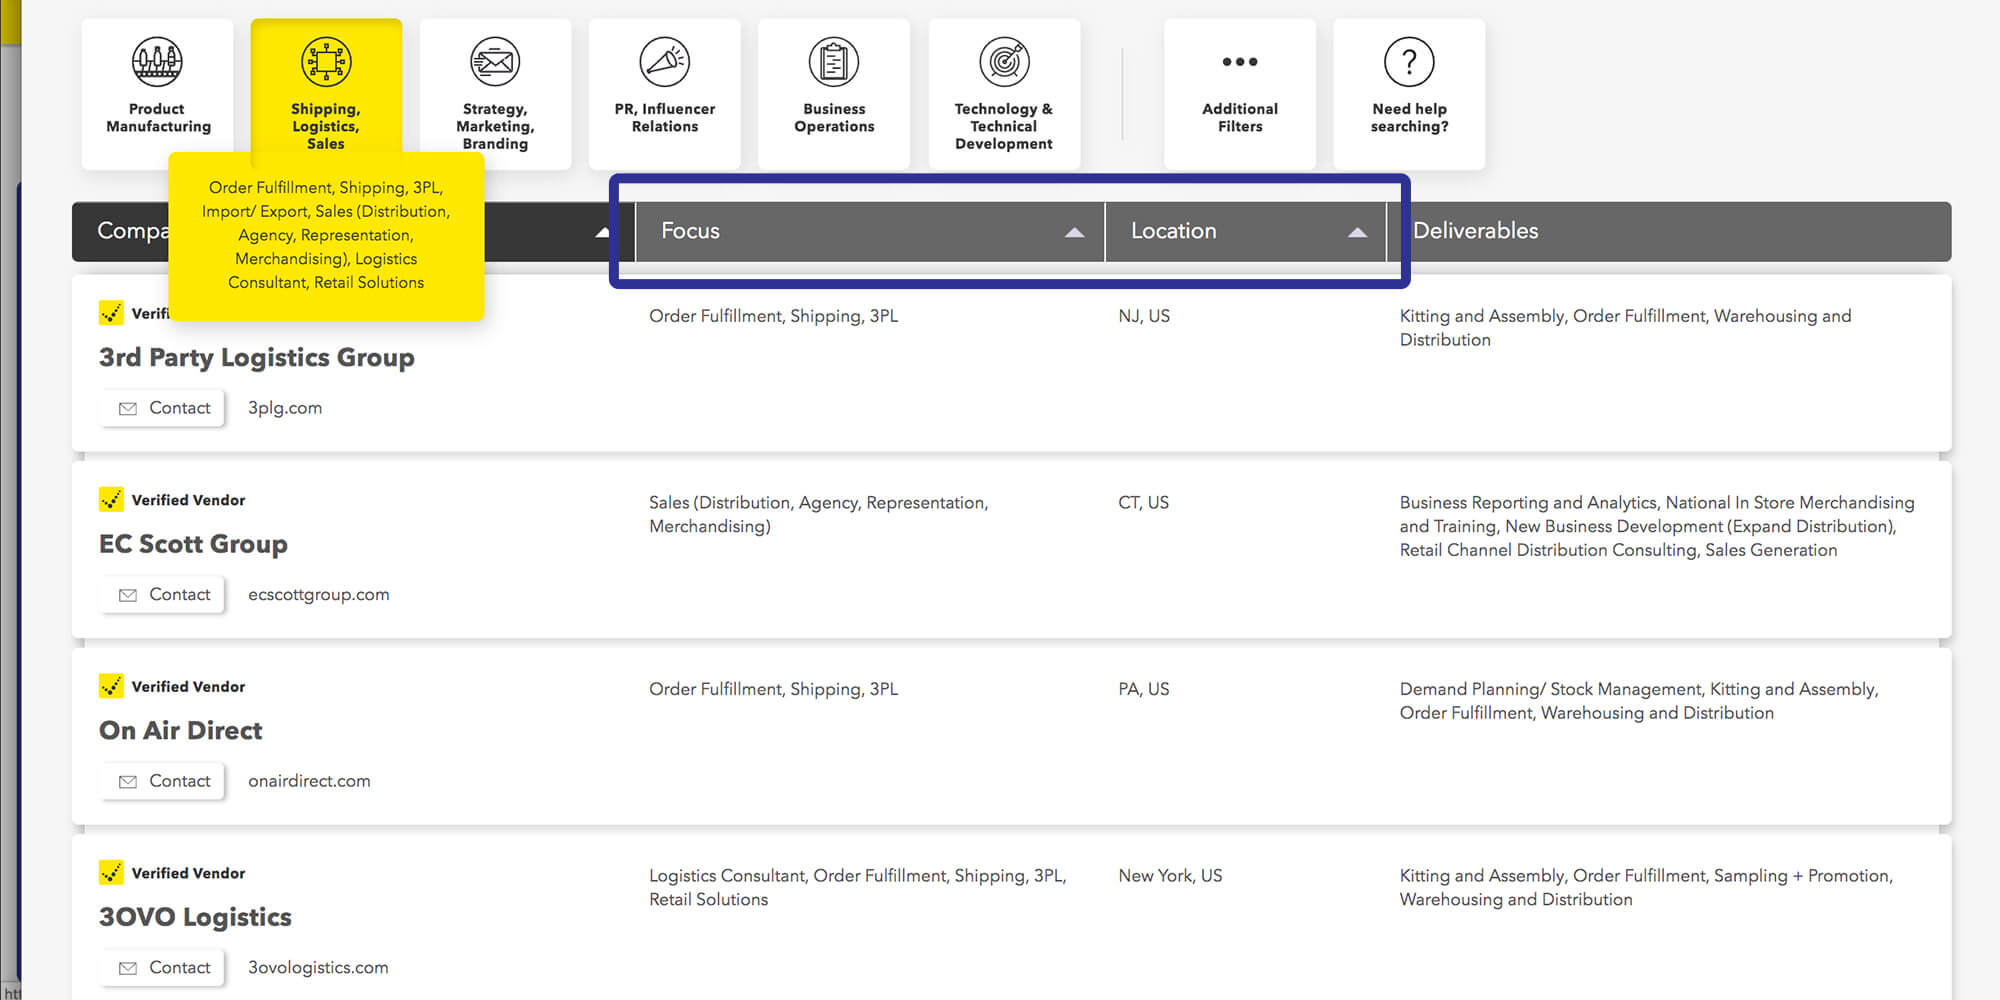Click Verified Vendor label on EC Scott Group
The image size is (2000, 1000).
(188, 500)
